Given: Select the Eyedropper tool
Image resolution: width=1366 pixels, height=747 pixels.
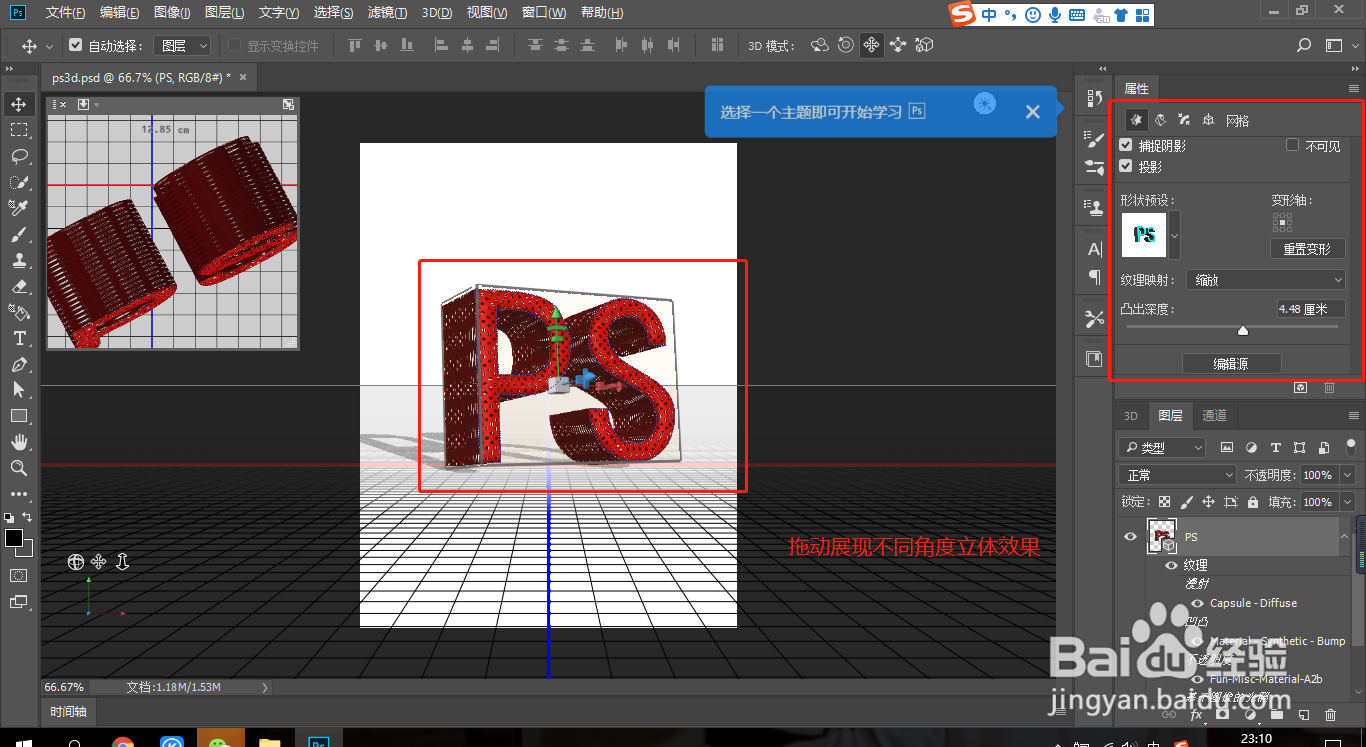Looking at the screenshot, I should pos(19,208).
